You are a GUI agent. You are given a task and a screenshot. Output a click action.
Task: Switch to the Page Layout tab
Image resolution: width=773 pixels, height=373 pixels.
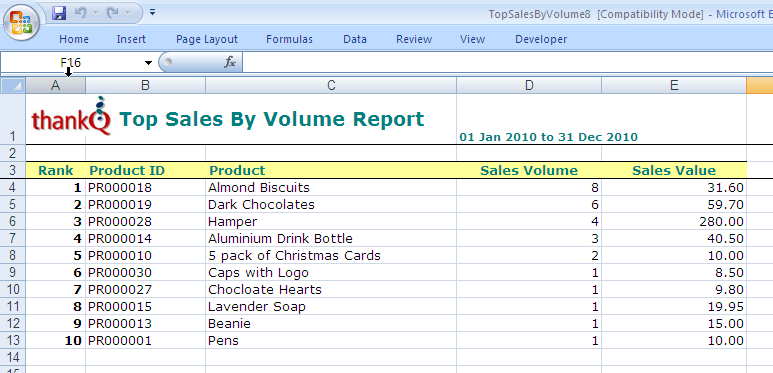pos(207,39)
